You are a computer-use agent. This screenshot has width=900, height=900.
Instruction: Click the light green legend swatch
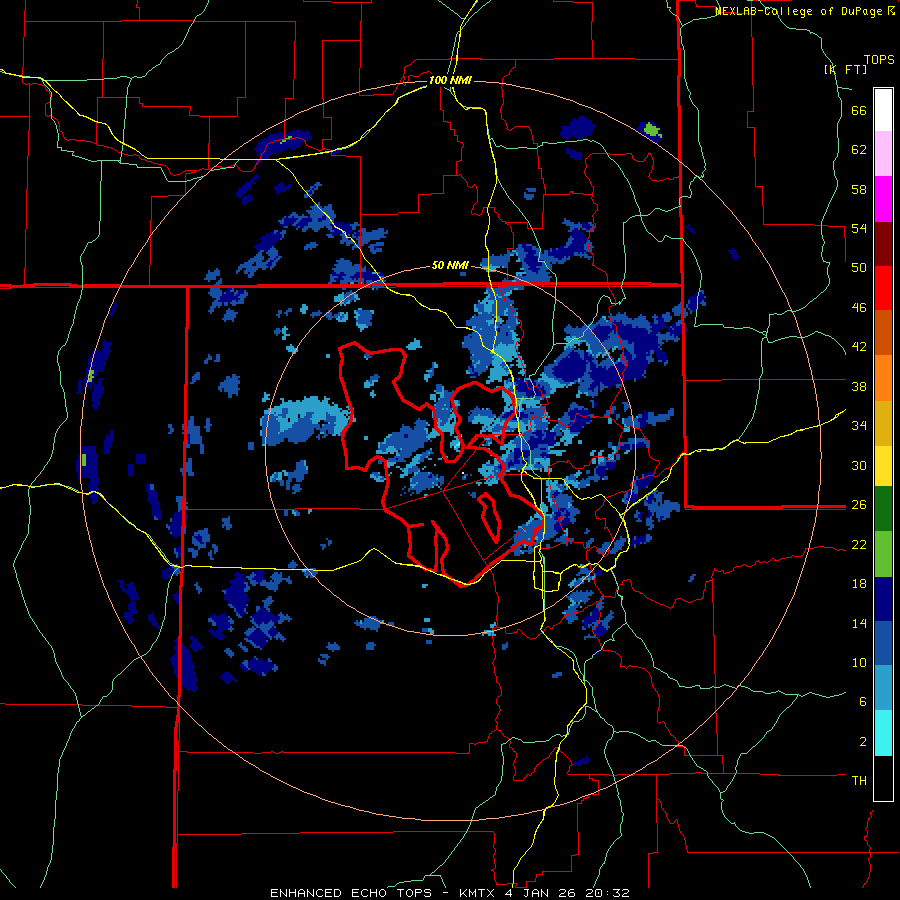(883, 554)
